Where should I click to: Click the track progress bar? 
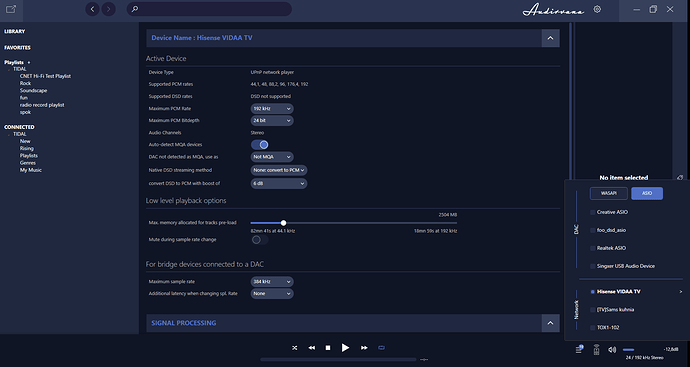pyautogui.click(x=338, y=360)
